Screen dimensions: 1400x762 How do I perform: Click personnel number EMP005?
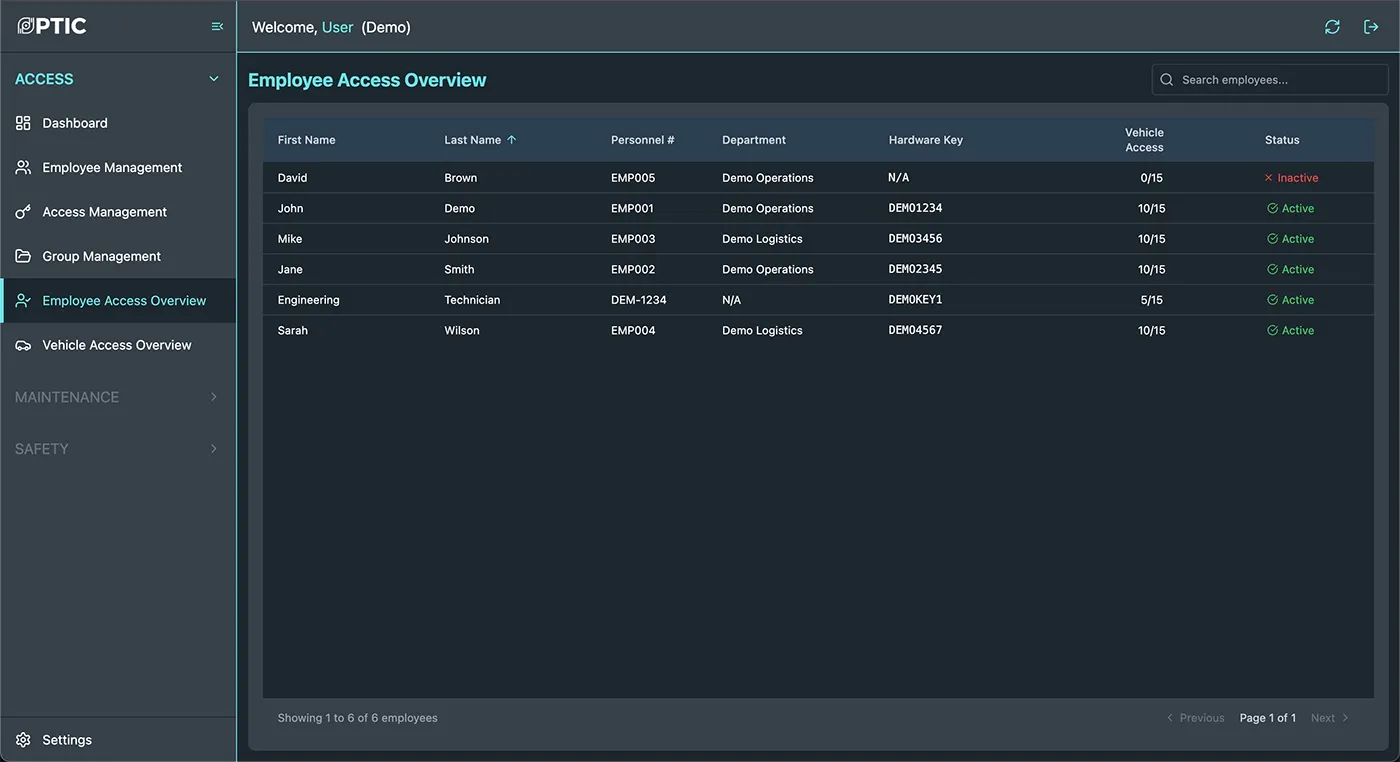633,178
